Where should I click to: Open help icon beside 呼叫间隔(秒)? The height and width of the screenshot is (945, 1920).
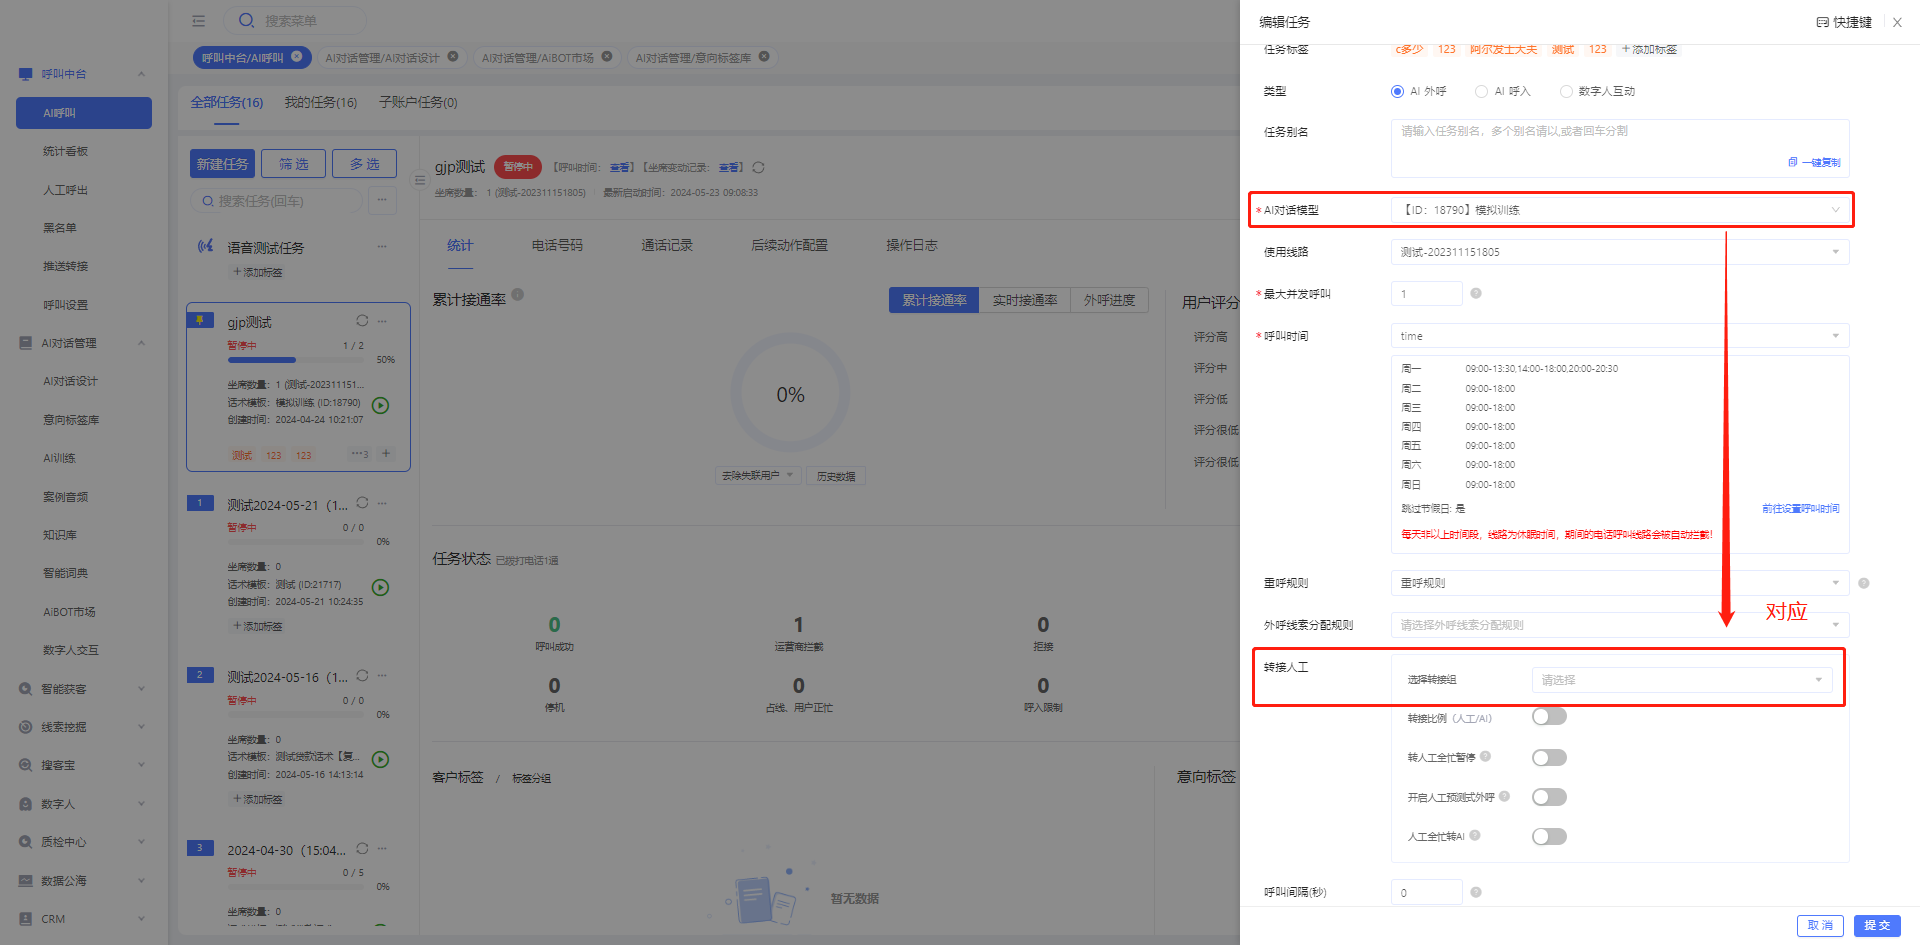tap(1476, 892)
